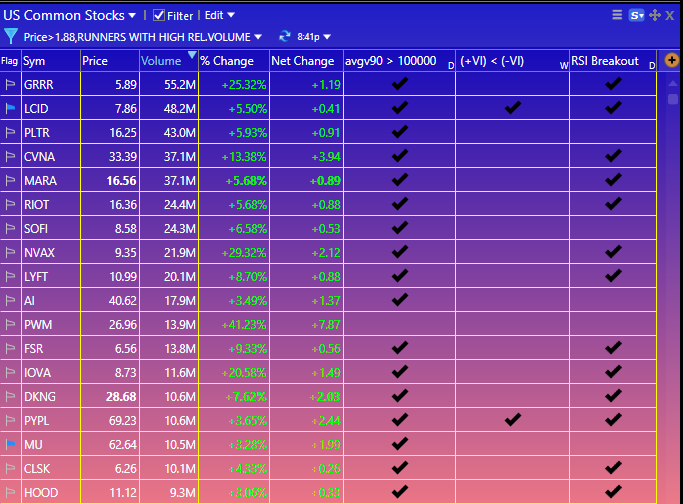Select the DKNG symbol
The image size is (683, 504).
tap(40, 396)
